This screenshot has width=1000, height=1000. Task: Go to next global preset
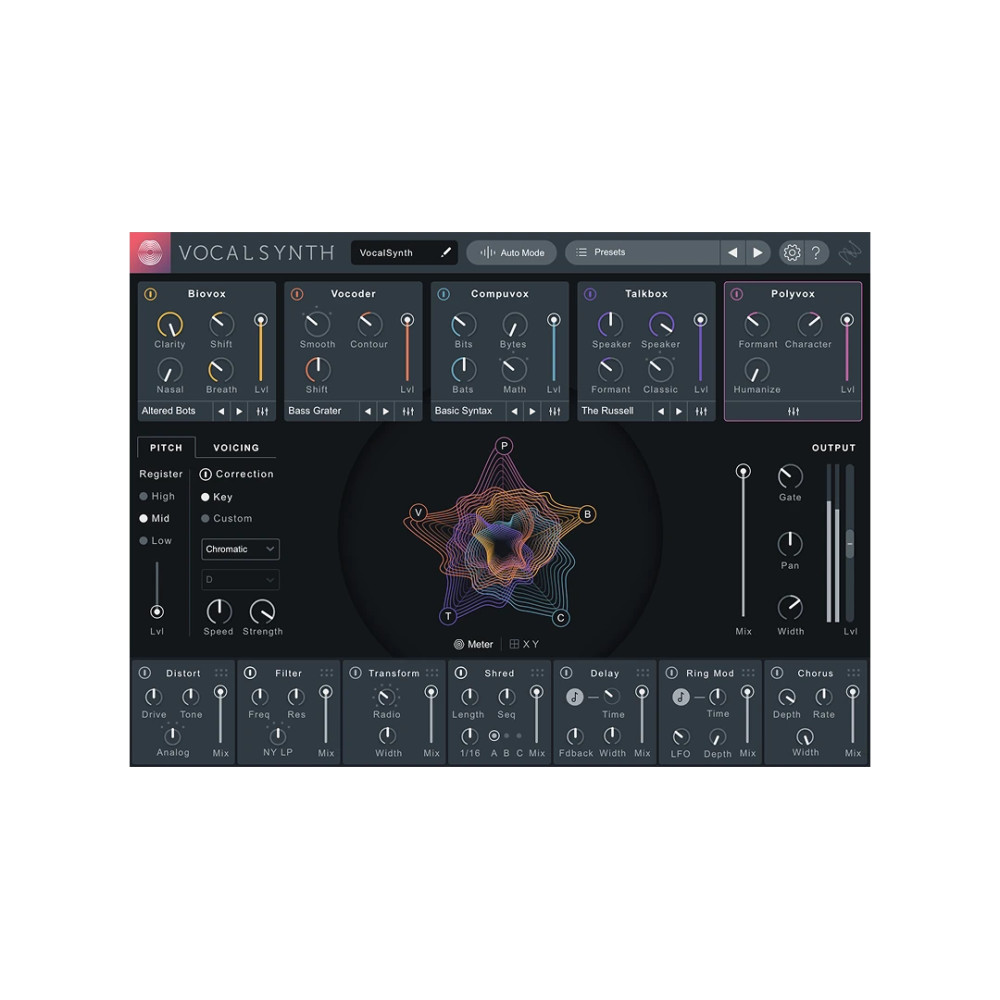tap(758, 253)
